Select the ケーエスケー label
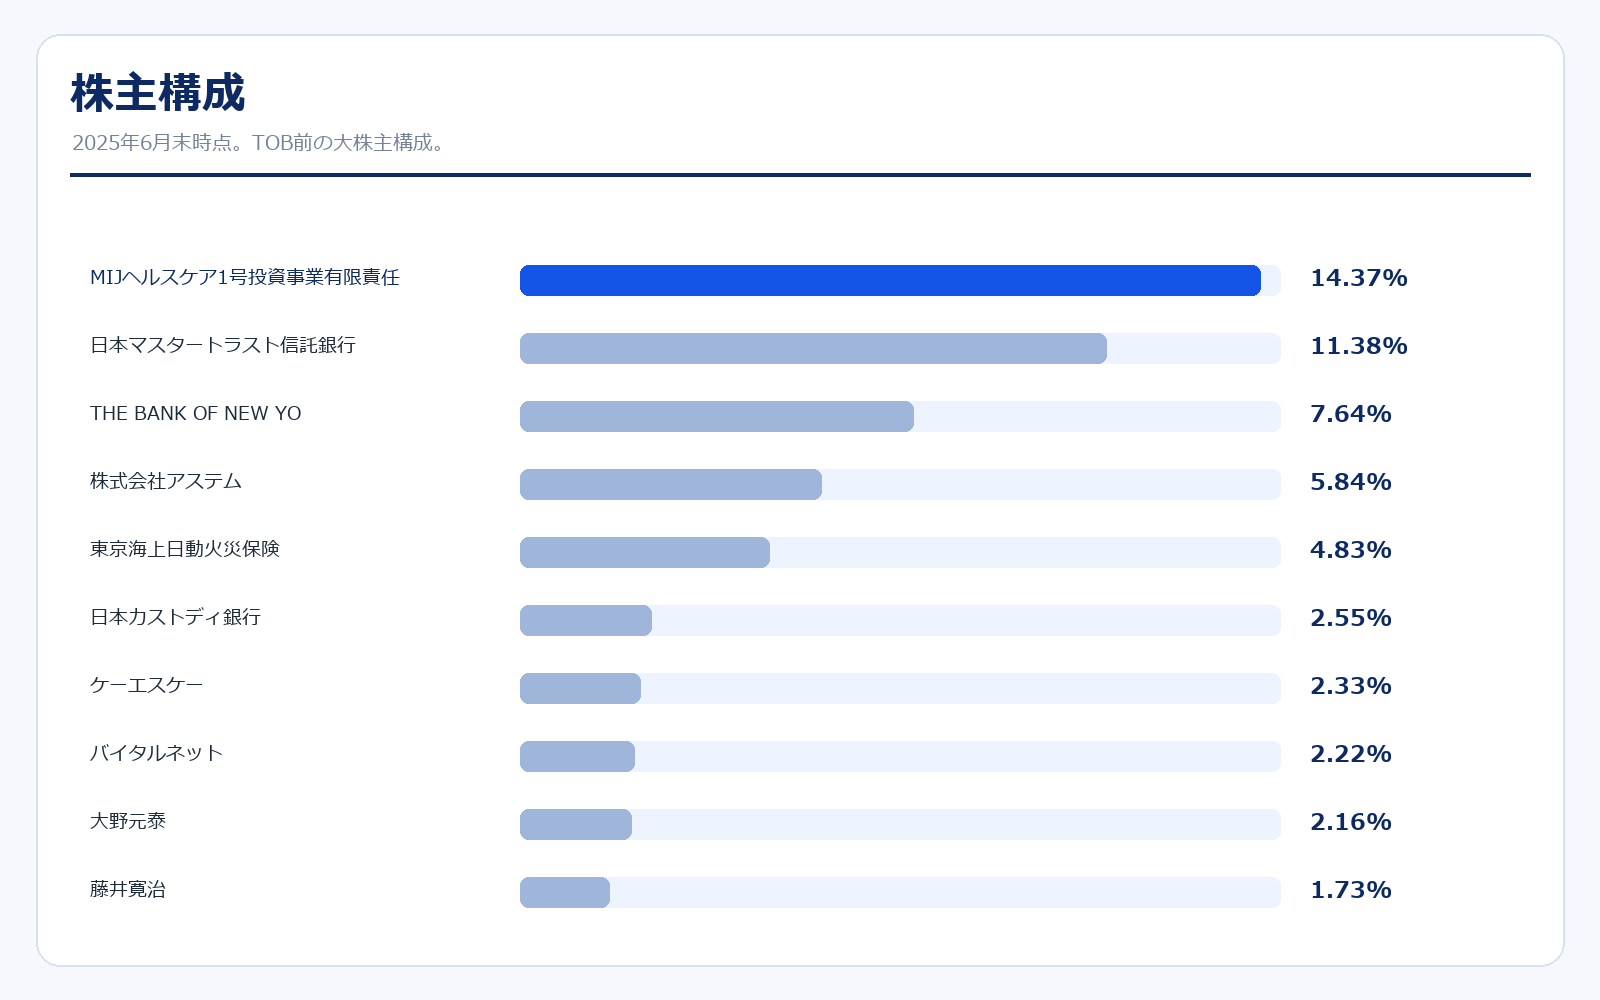This screenshot has width=1600, height=1000. click(x=147, y=685)
